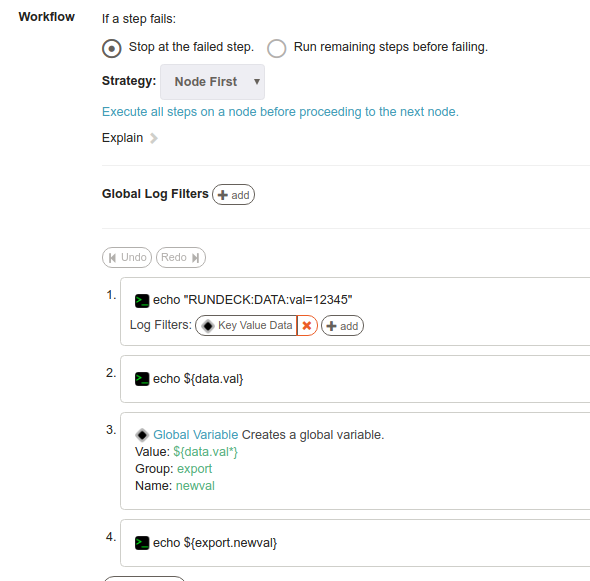Click the terminal icon on echo ${export.newval} step

pyautogui.click(x=142, y=543)
